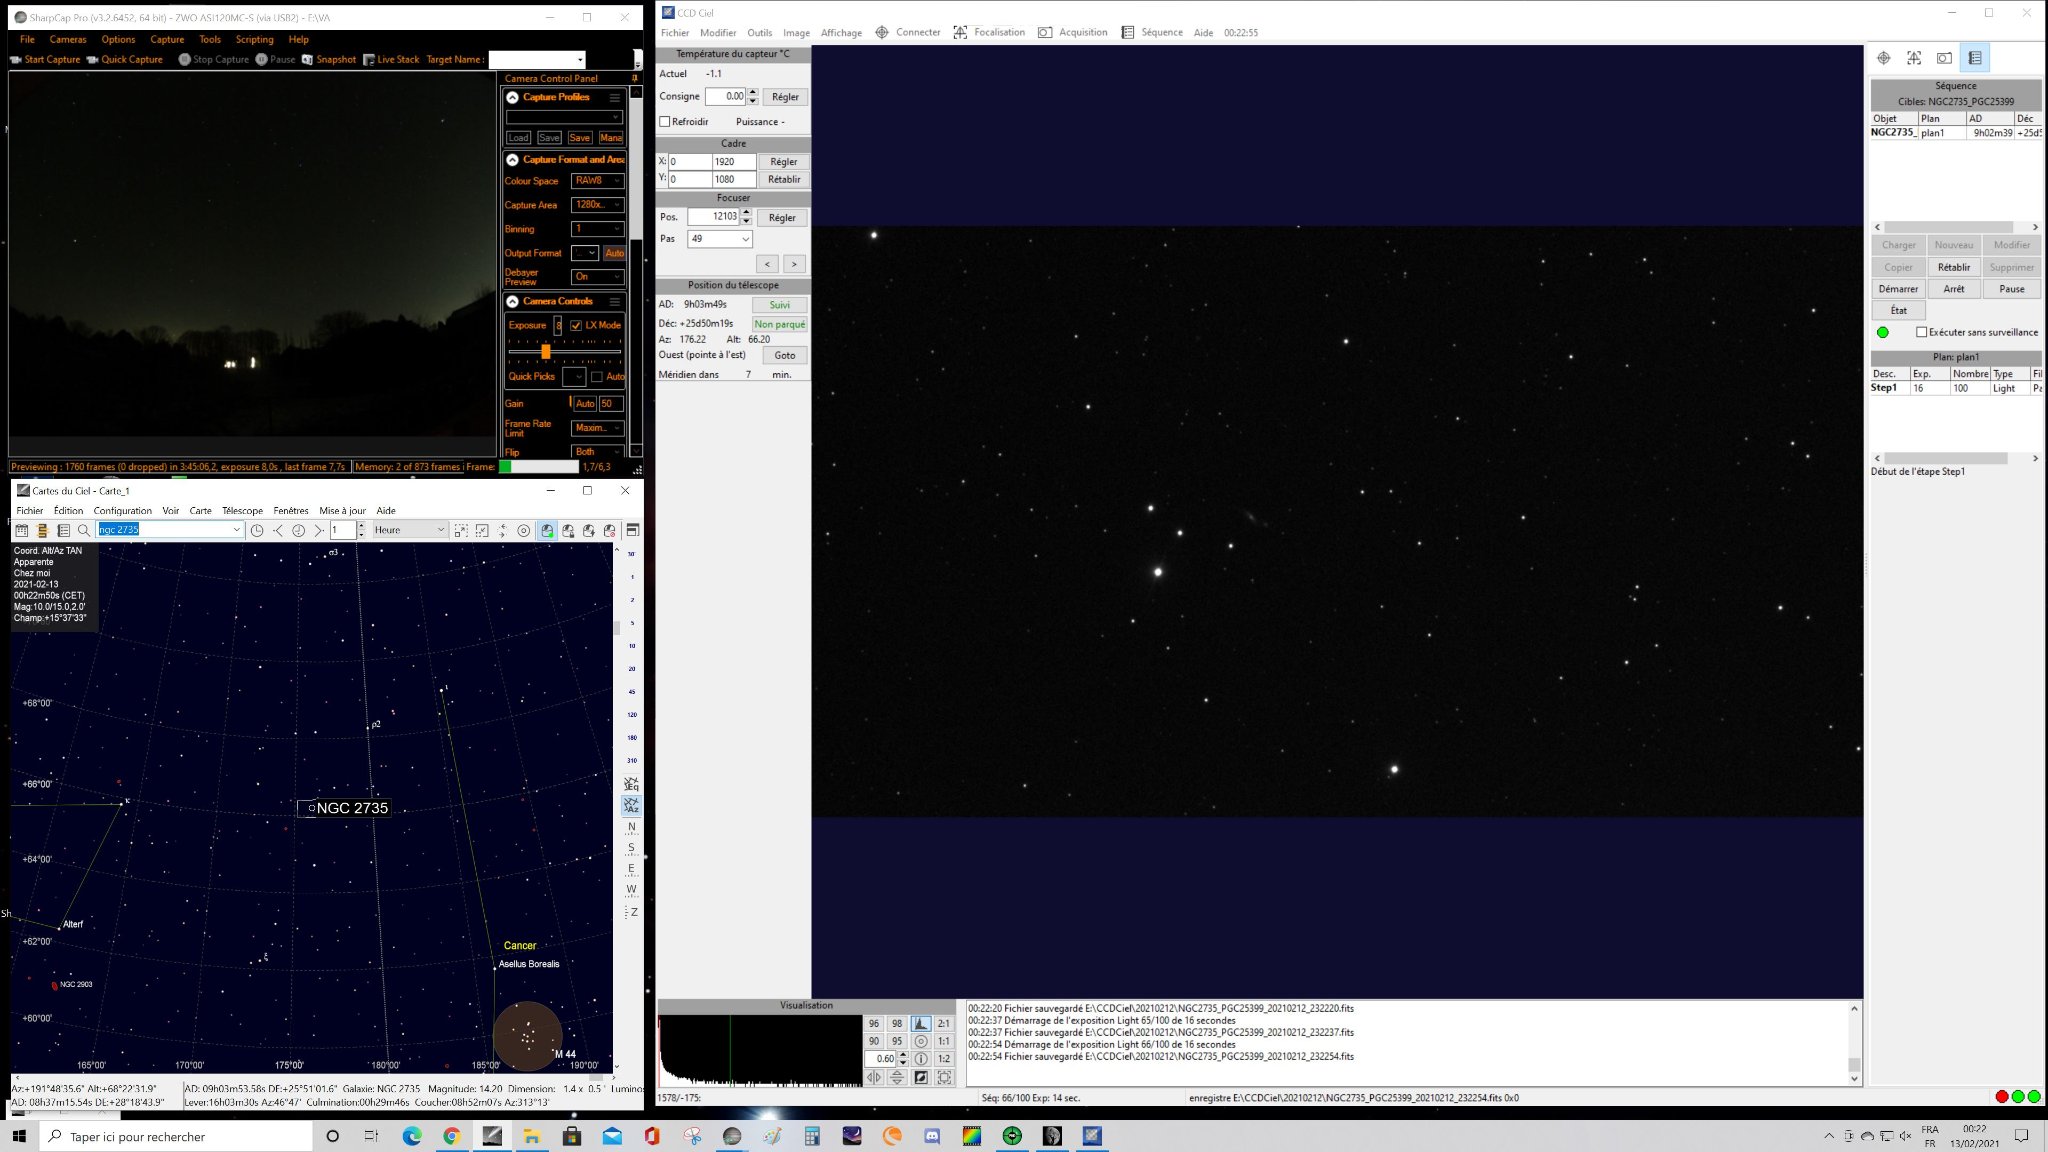2048x1152 pixels.
Task: Click the Snapshot icon in SharpCap toolbar
Action: 307,60
